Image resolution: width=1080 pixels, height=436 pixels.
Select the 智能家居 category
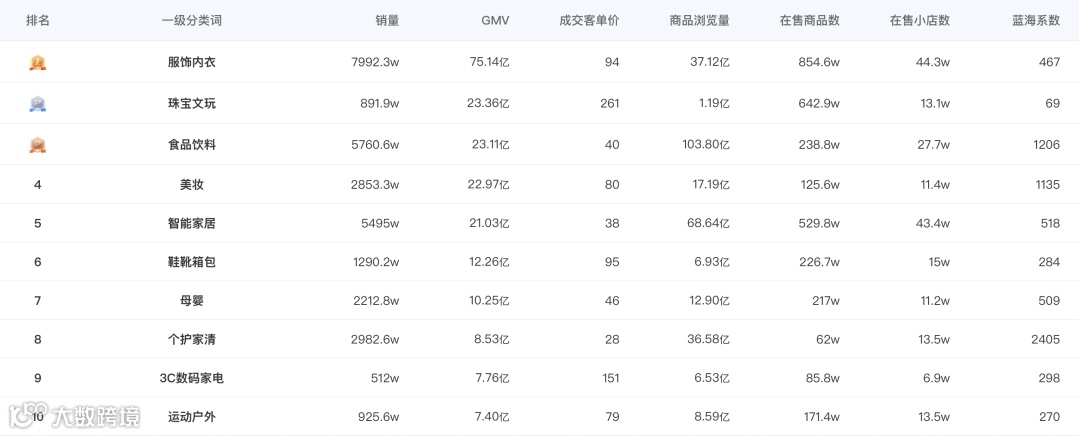[192, 224]
